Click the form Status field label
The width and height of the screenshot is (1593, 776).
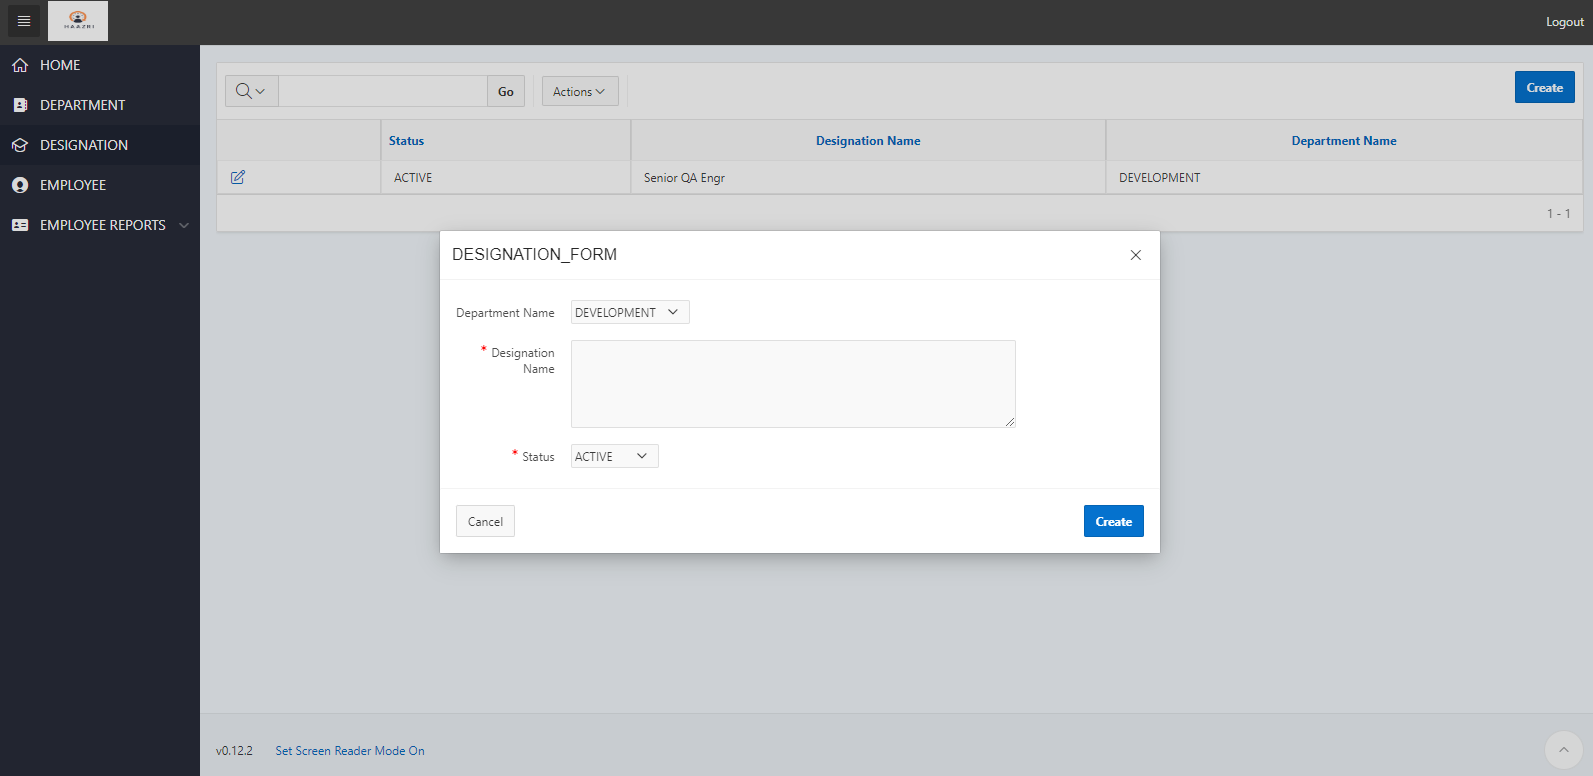tap(538, 457)
